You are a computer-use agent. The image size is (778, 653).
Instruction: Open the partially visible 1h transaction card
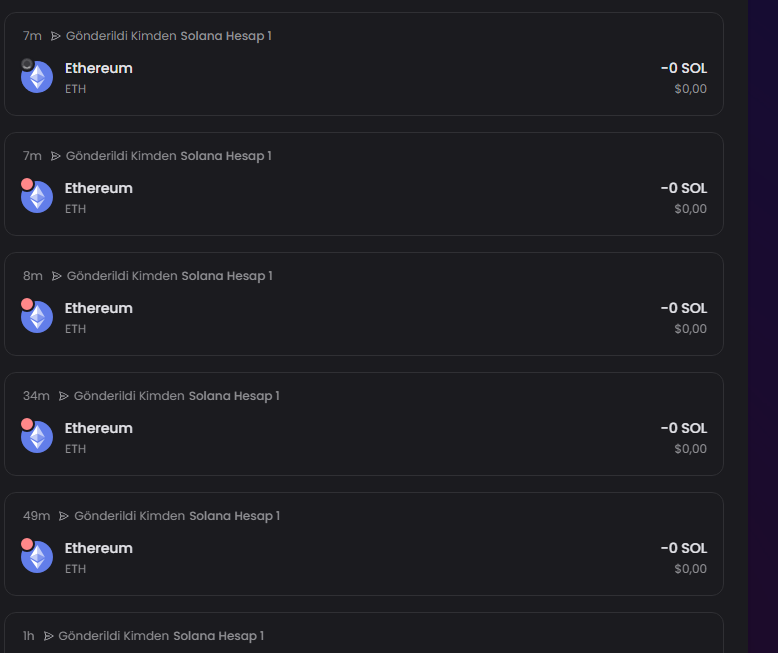364,633
